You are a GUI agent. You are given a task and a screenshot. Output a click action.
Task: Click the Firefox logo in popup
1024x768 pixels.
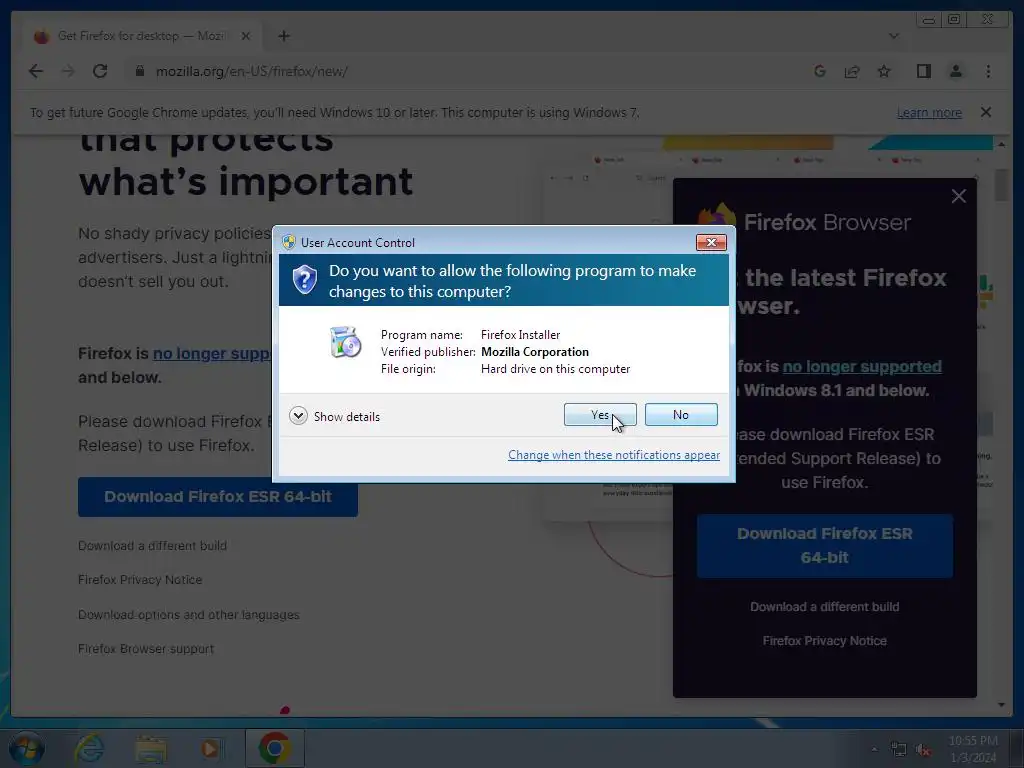coord(716,216)
